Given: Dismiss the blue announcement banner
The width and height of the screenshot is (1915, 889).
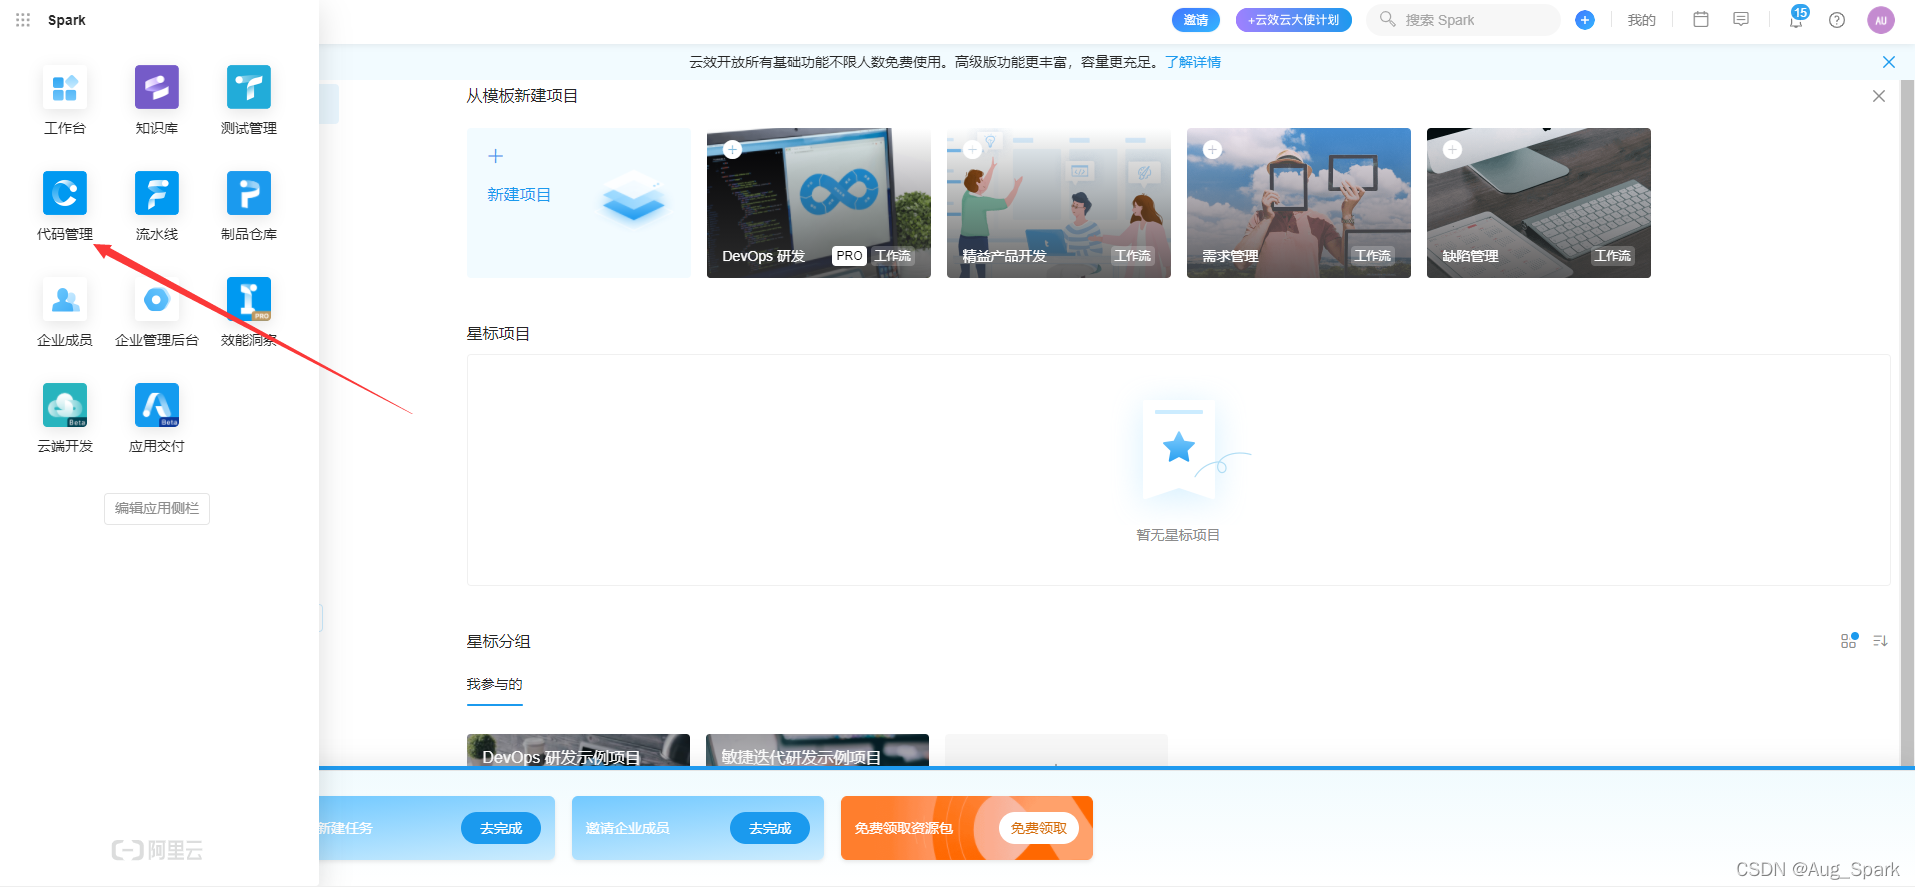Looking at the screenshot, I should click(1889, 62).
